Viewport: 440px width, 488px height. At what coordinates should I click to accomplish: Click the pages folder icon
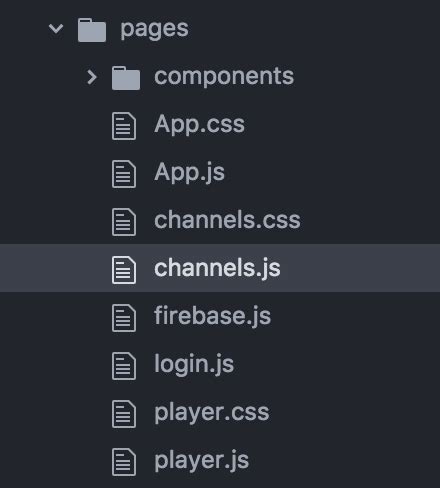[92, 30]
